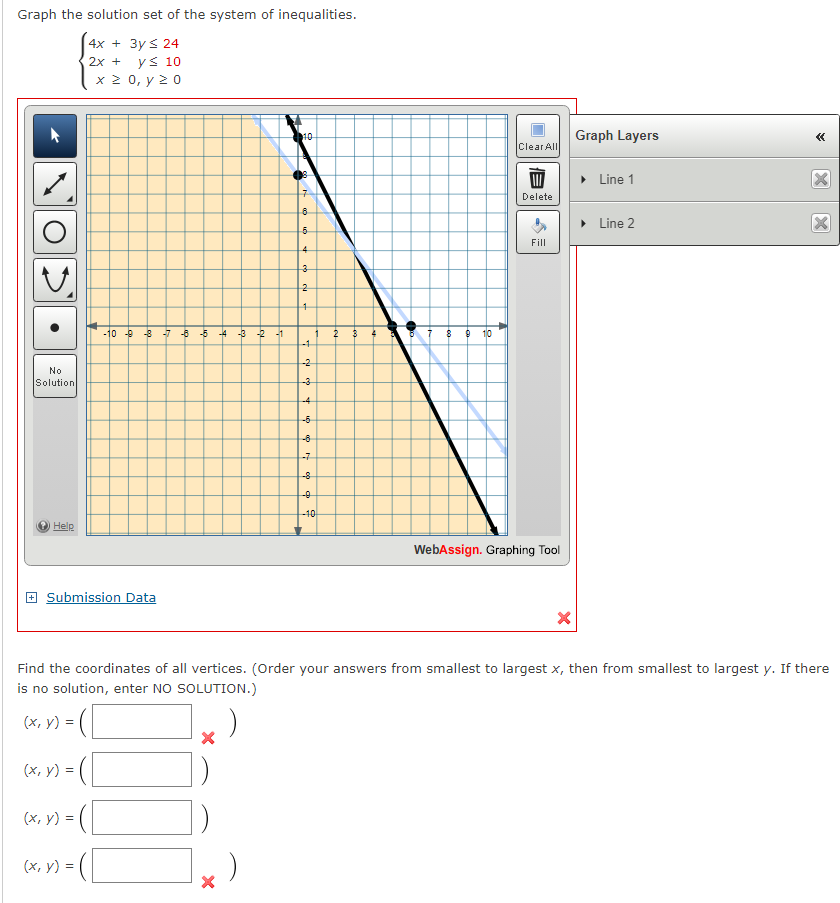Click the last vertex coordinate input box
The image size is (840, 903).
pos(140,865)
